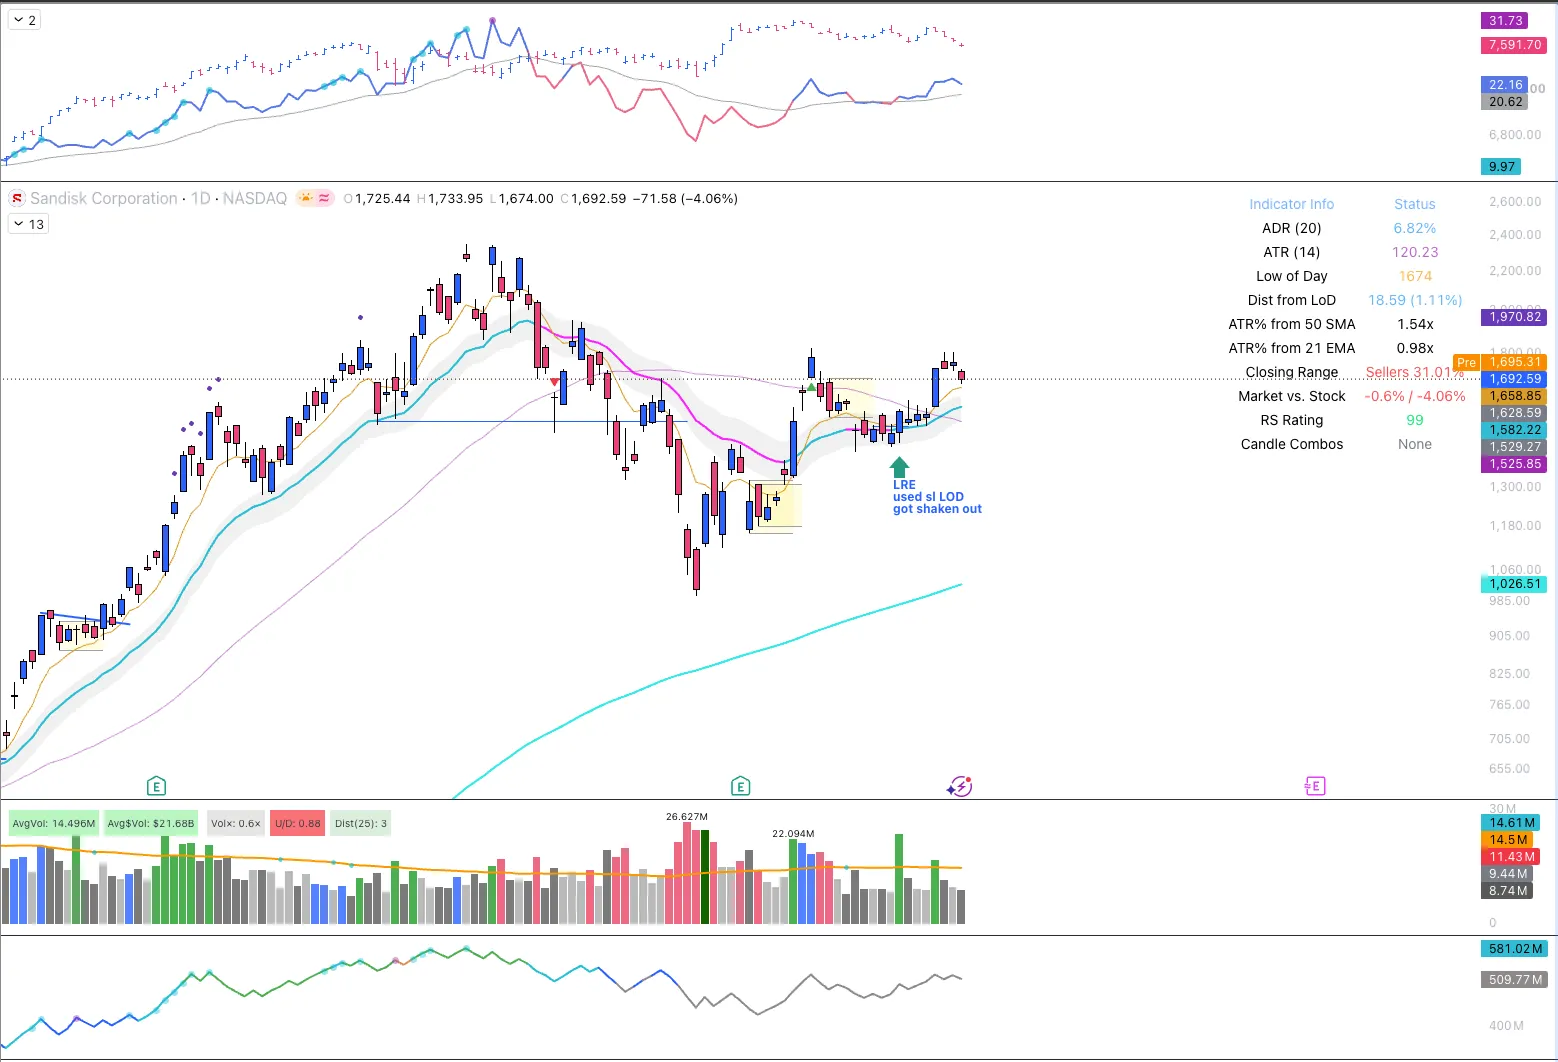Click the 31.73 purple label in top pane
1558x1062 pixels.
tap(1505, 21)
